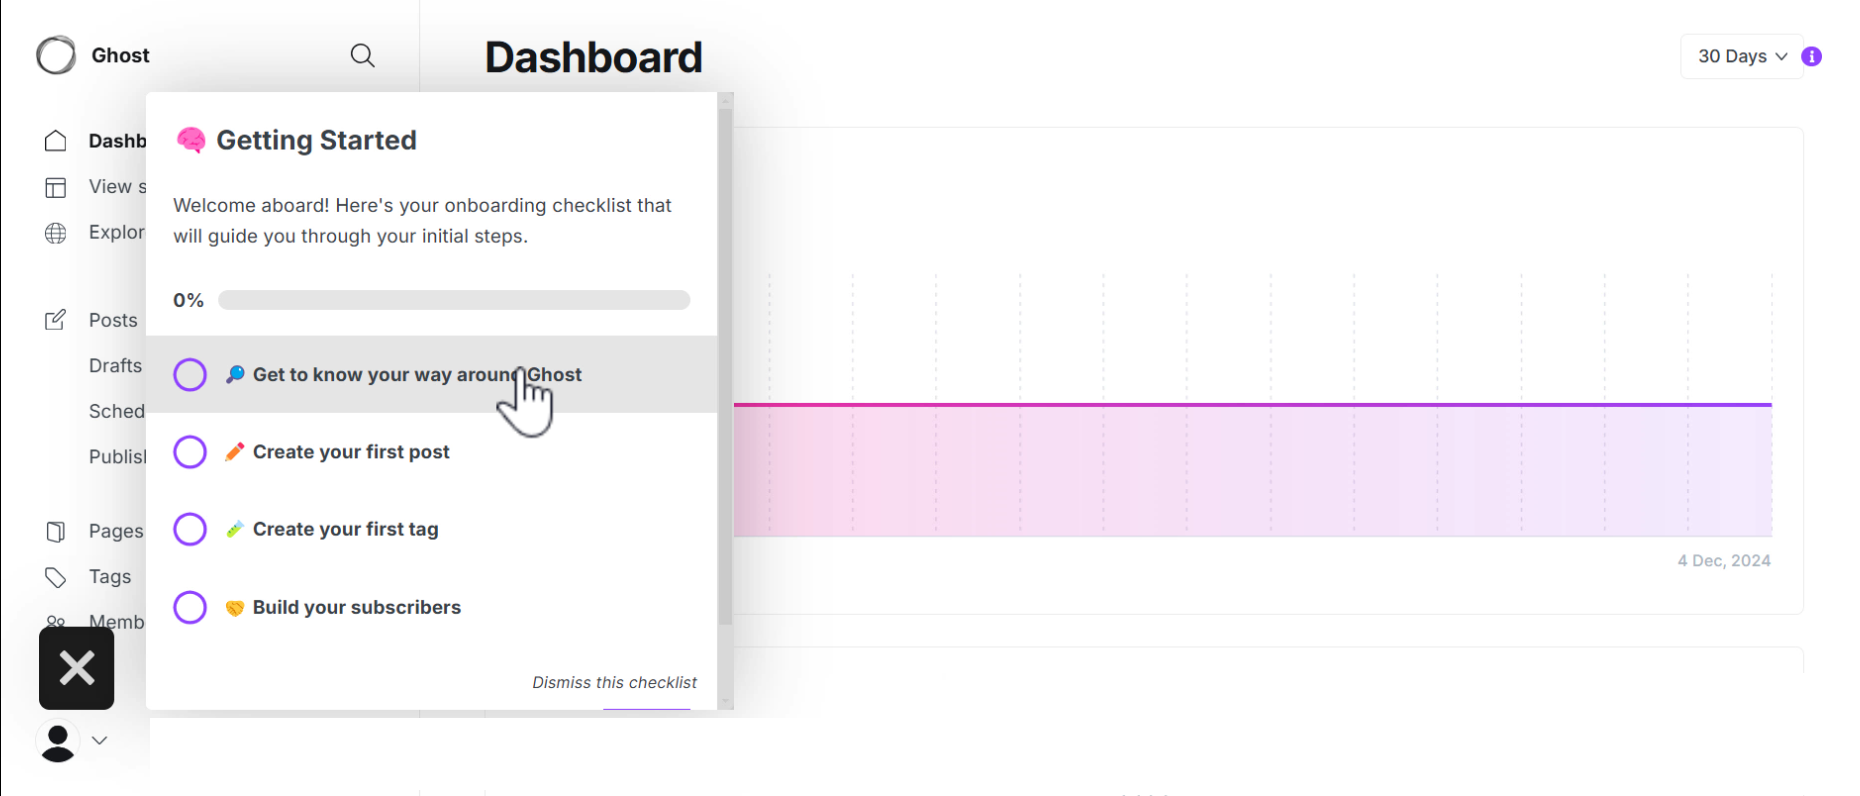Click the Explore globe icon
This screenshot has height=796, width=1860.
pyautogui.click(x=56, y=233)
